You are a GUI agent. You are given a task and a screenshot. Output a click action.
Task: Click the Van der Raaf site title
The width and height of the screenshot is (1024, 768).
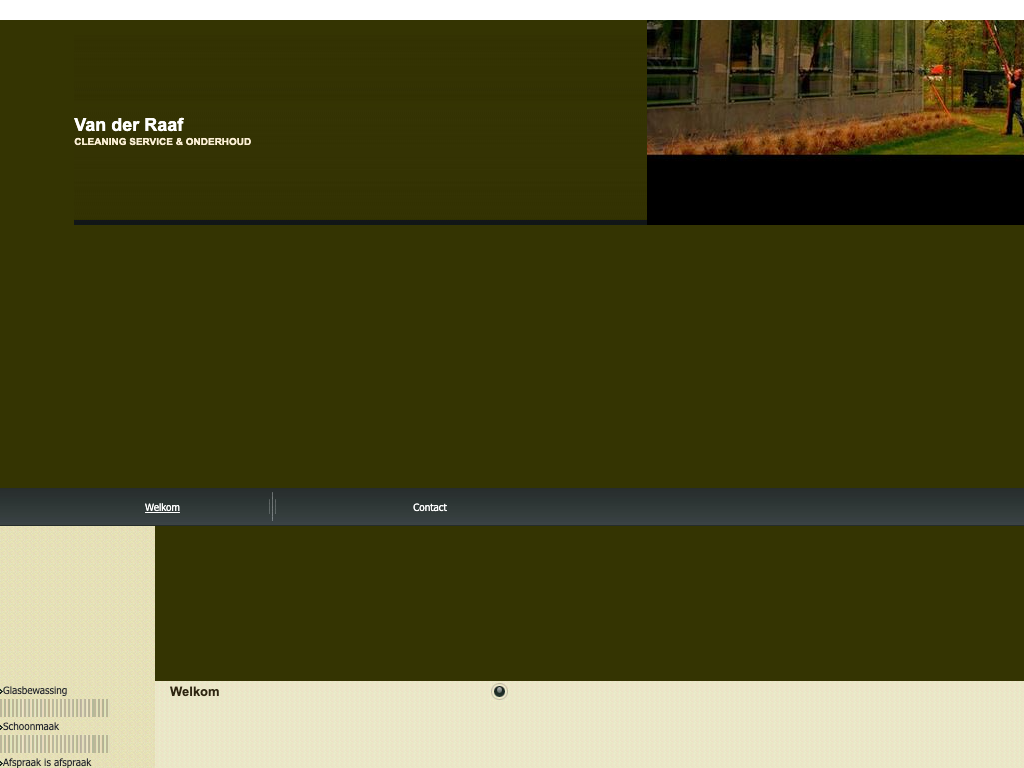[x=129, y=125]
